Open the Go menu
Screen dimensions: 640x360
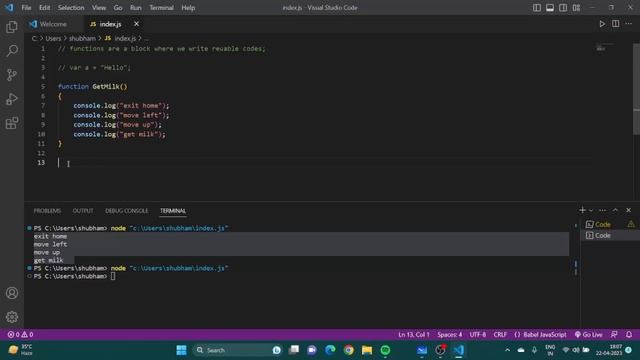(118, 8)
